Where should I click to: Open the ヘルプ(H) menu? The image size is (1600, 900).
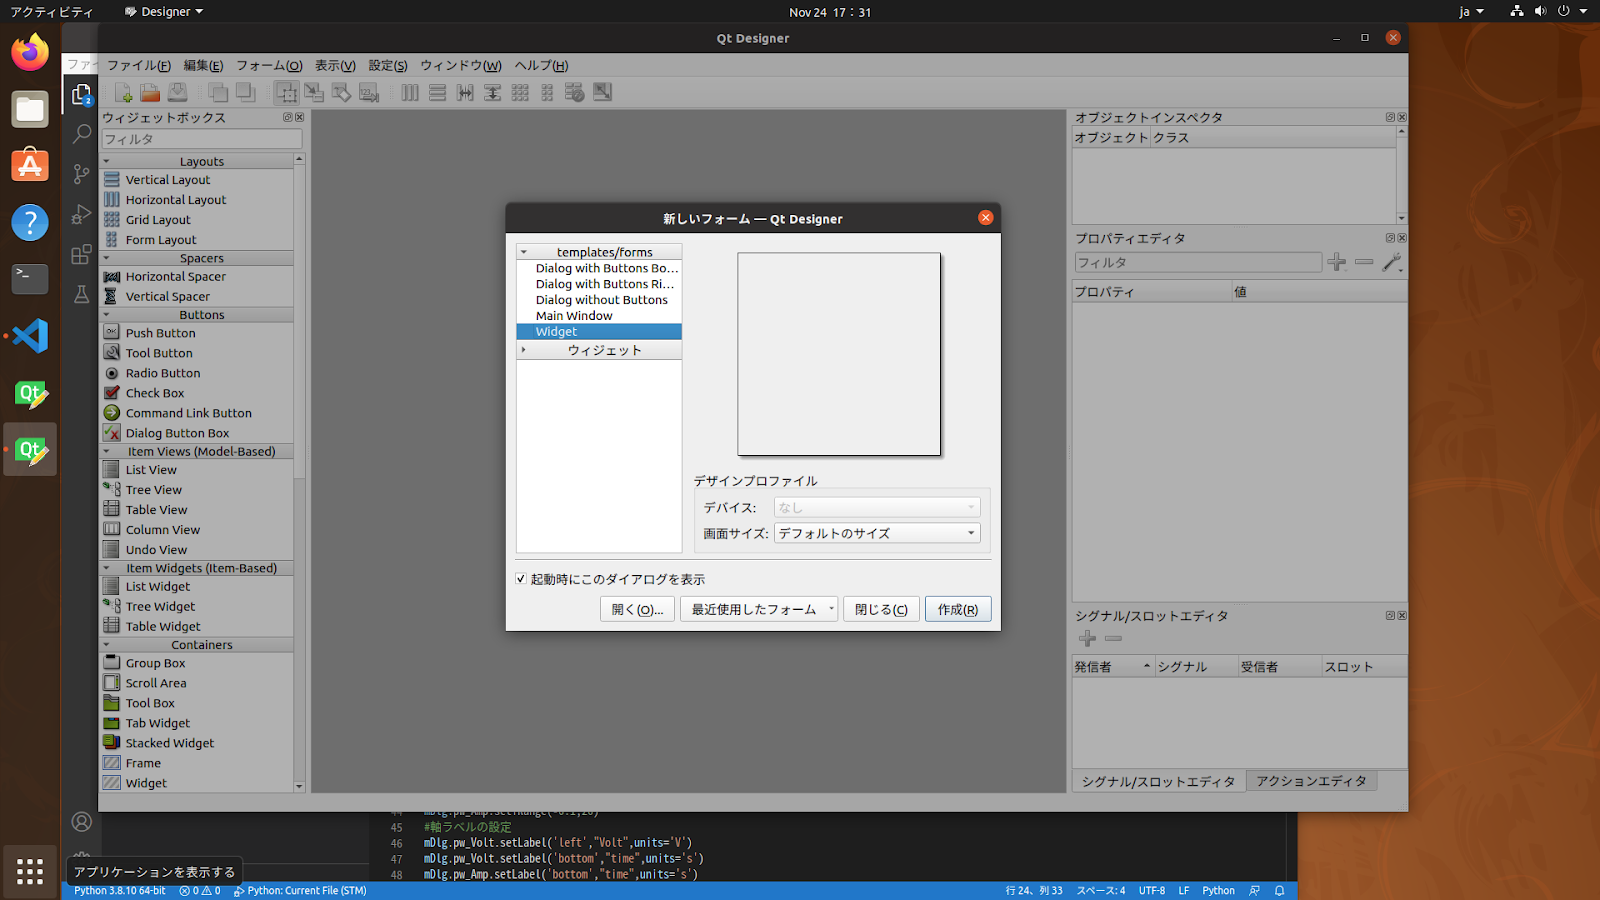(541, 65)
